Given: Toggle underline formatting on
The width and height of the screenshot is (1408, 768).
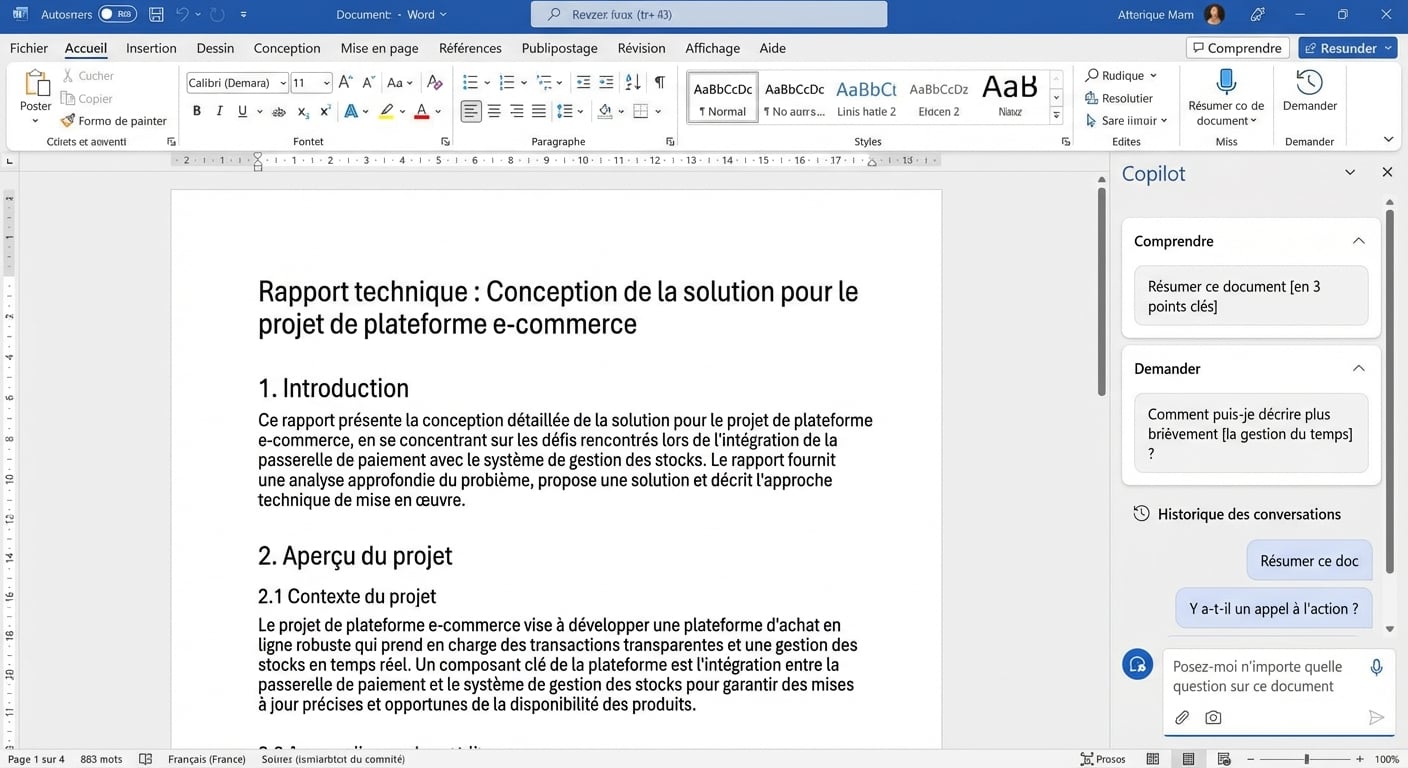Looking at the screenshot, I should pyautogui.click(x=242, y=111).
